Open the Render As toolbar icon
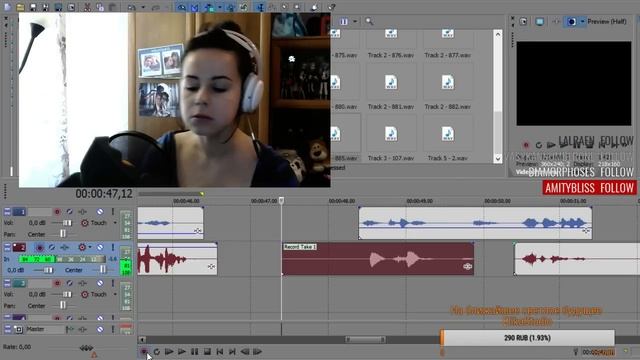This screenshot has height=360, width=640. pos(58,7)
